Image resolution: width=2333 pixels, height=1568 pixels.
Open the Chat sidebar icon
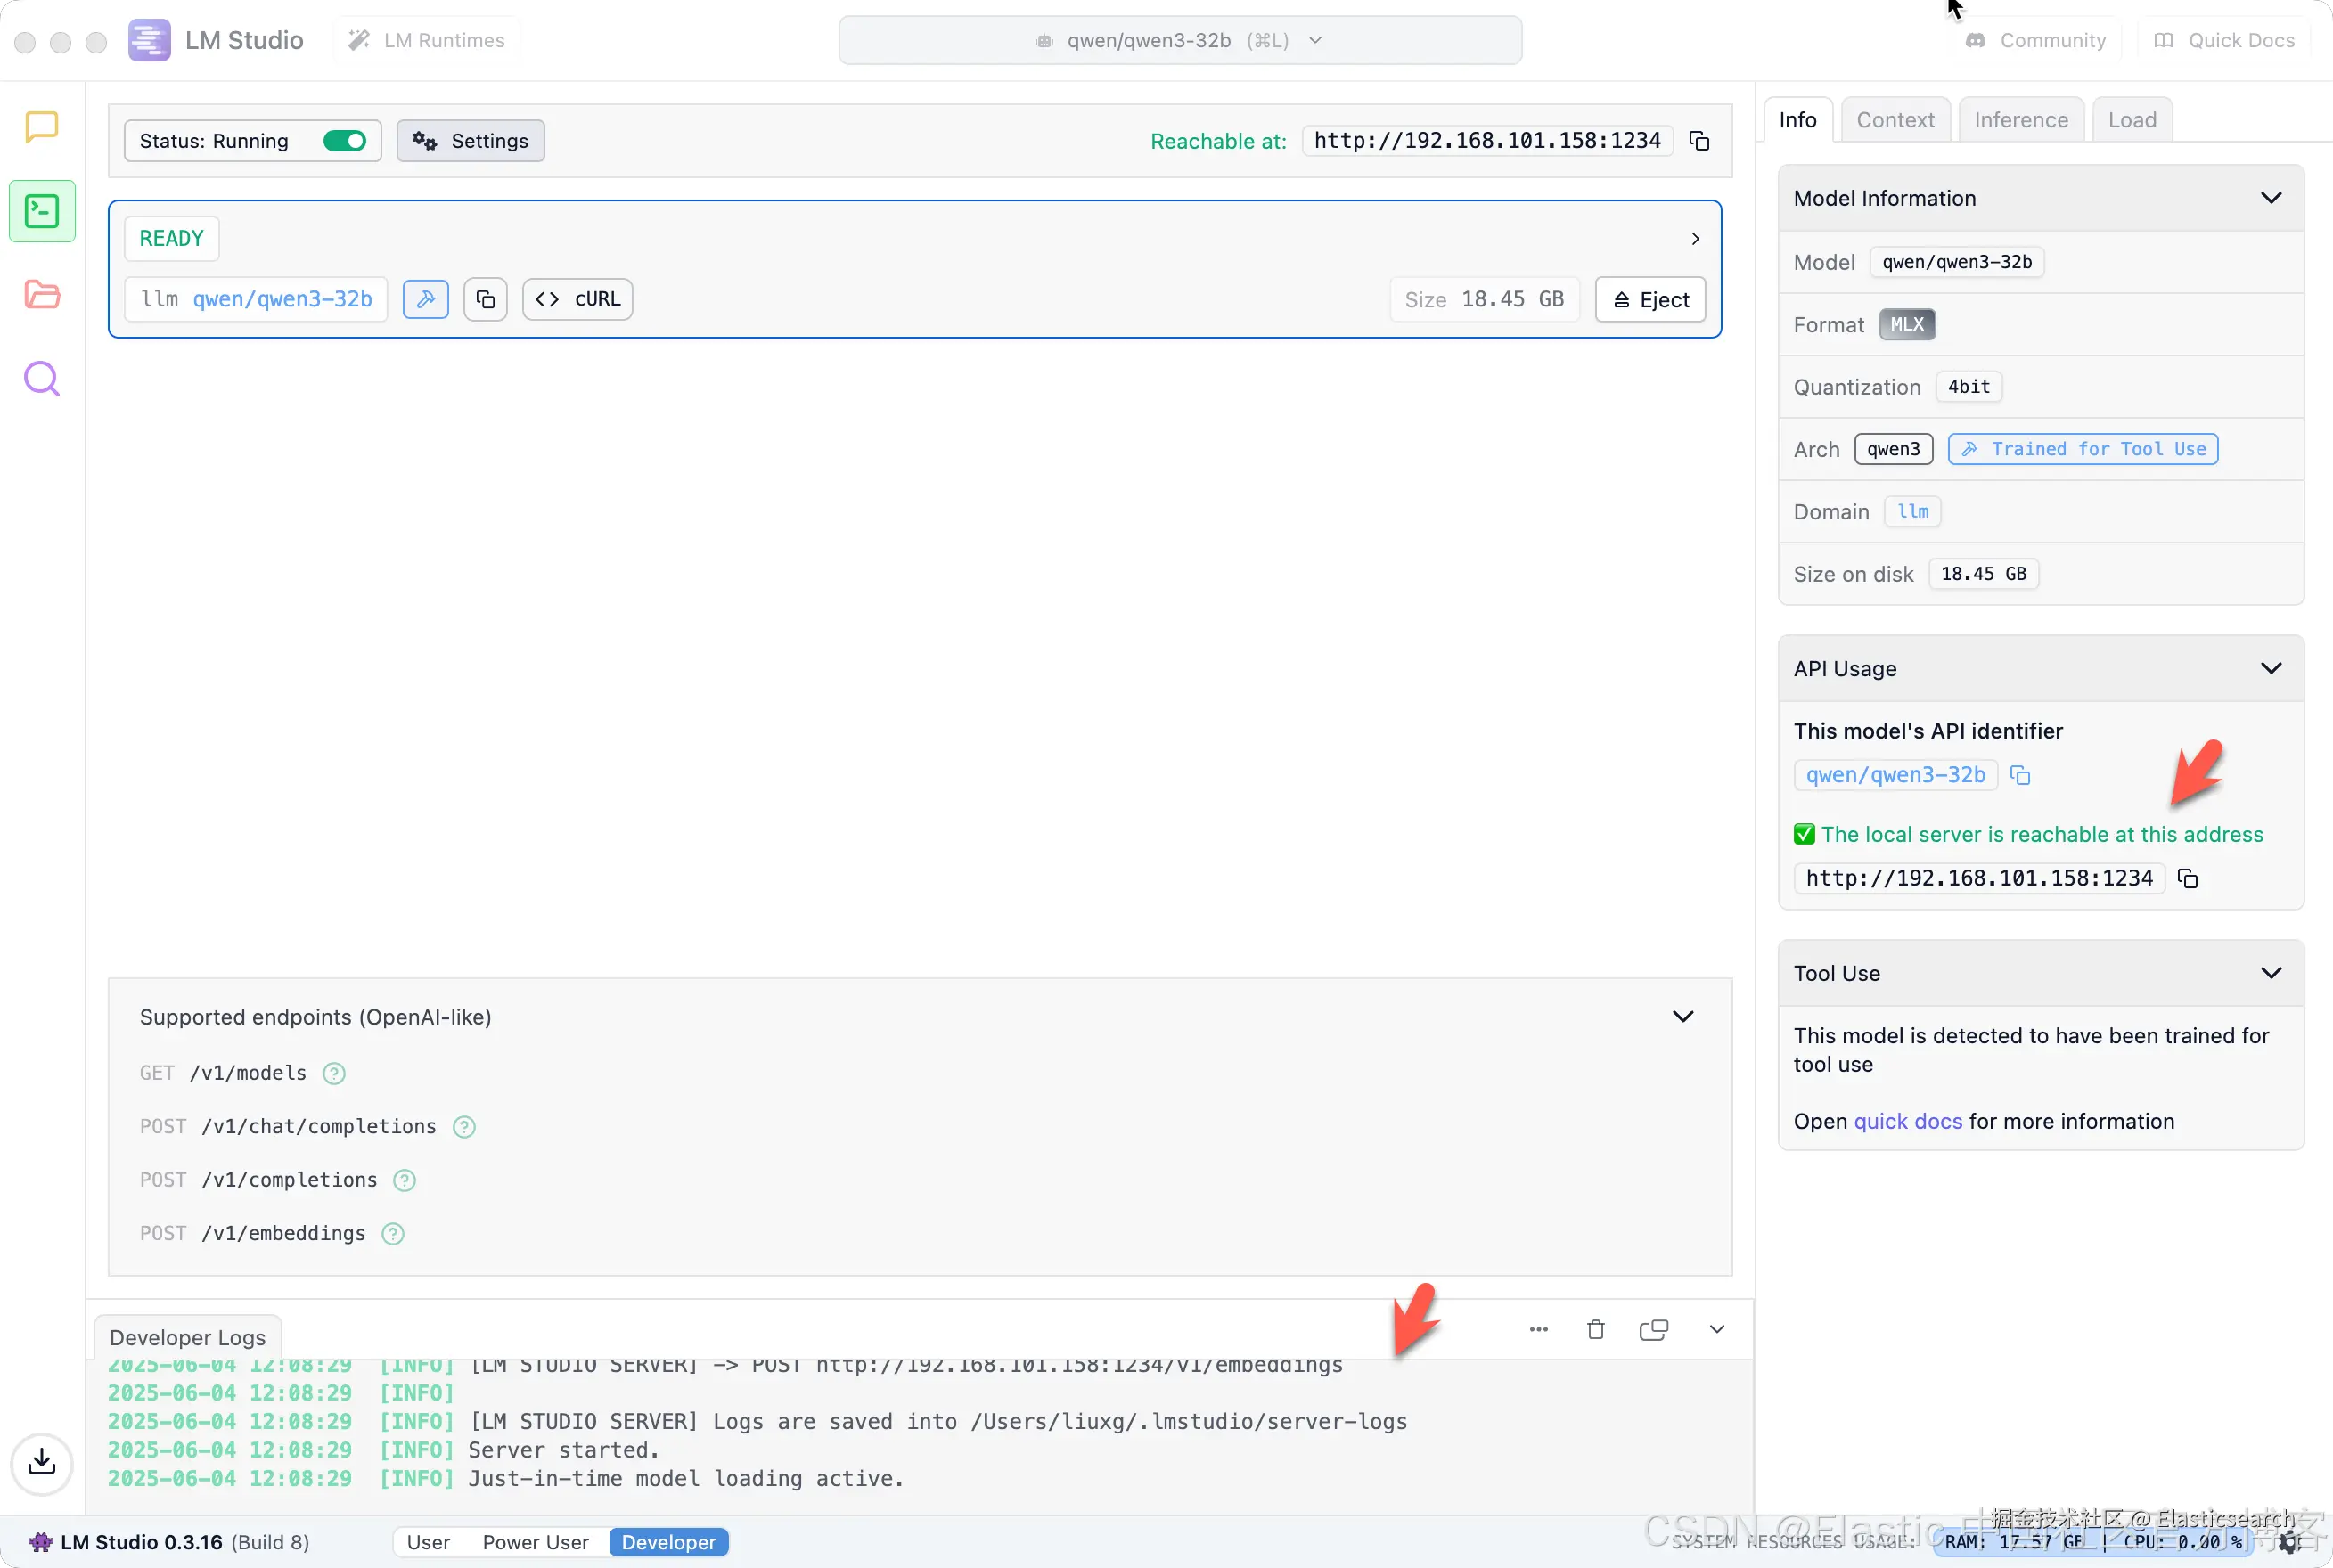click(41, 127)
